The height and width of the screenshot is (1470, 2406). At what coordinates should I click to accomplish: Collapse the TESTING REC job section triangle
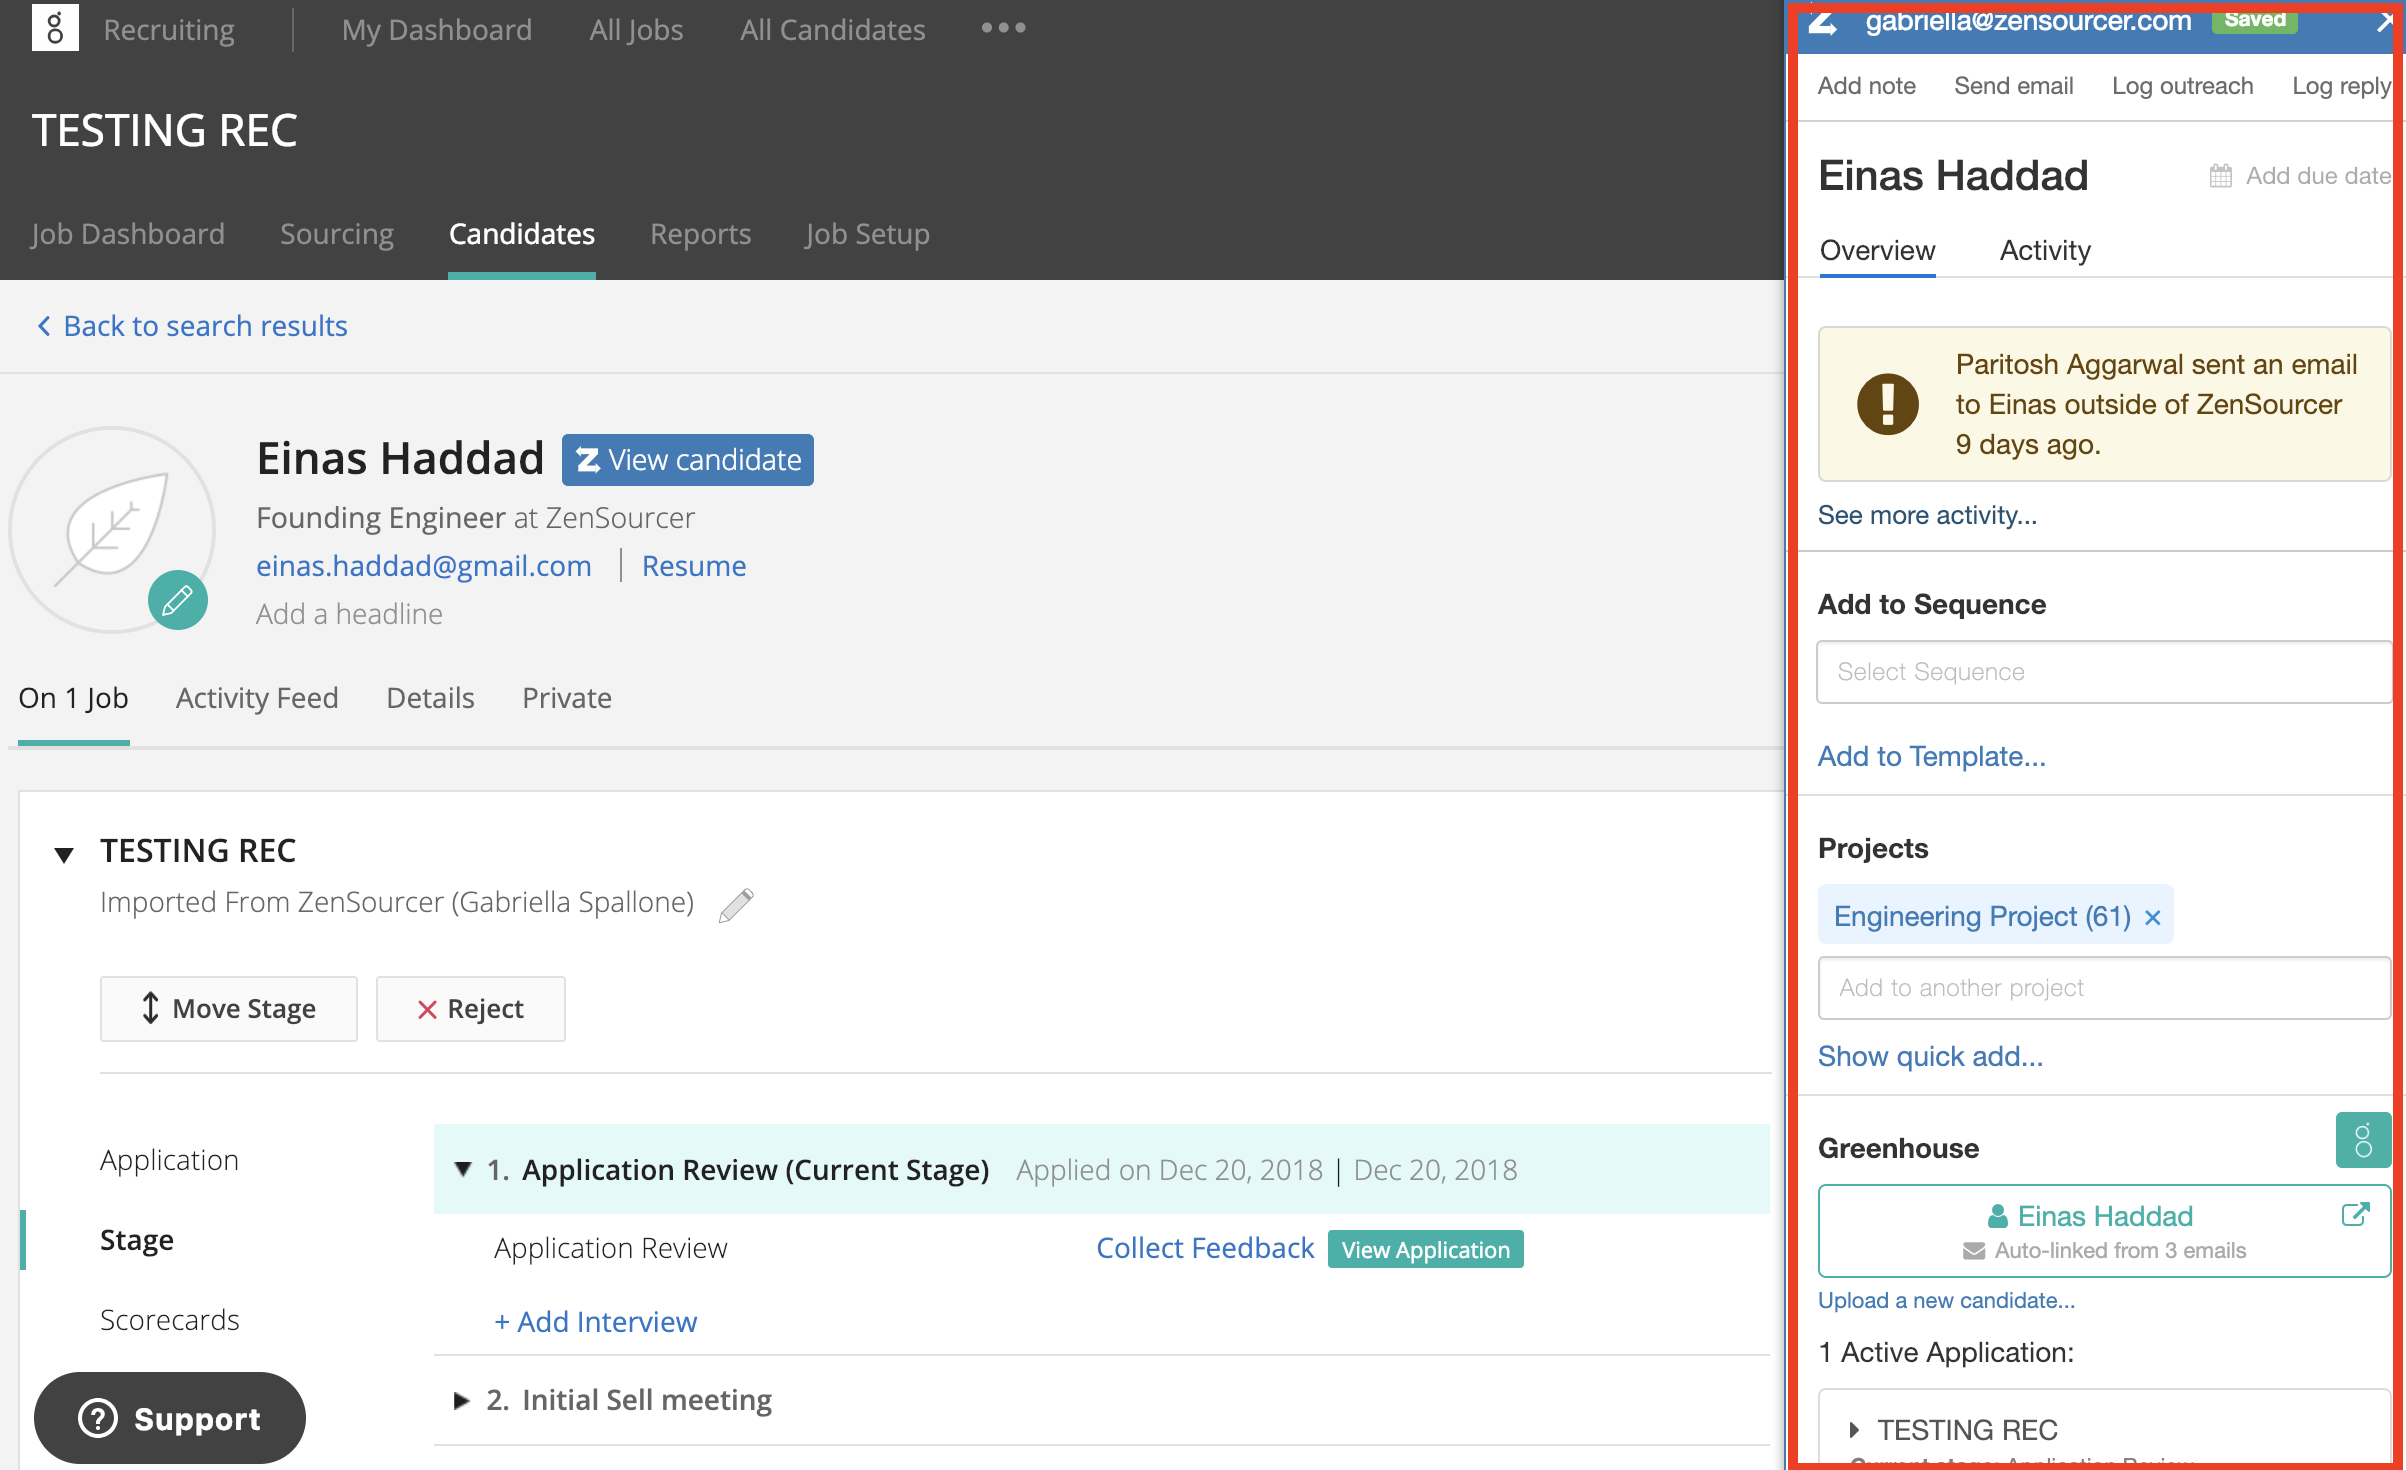point(64,854)
